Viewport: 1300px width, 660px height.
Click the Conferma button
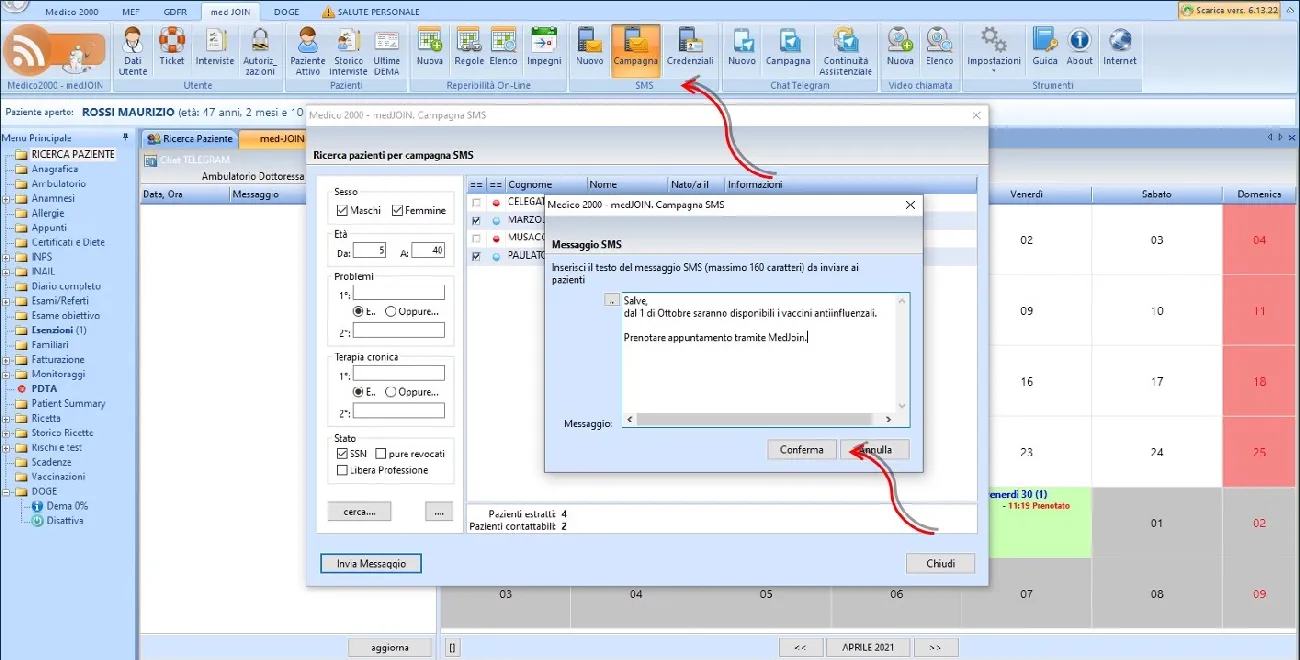coord(802,450)
